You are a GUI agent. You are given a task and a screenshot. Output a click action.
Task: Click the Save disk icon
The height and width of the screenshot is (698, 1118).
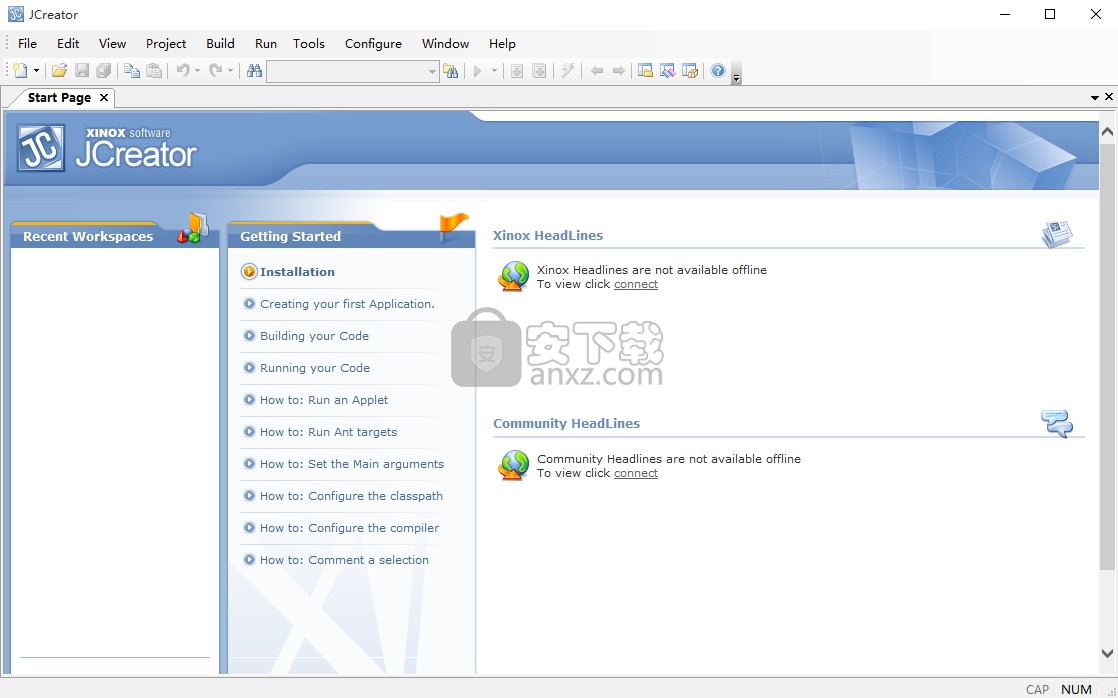(x=82, y=71)
